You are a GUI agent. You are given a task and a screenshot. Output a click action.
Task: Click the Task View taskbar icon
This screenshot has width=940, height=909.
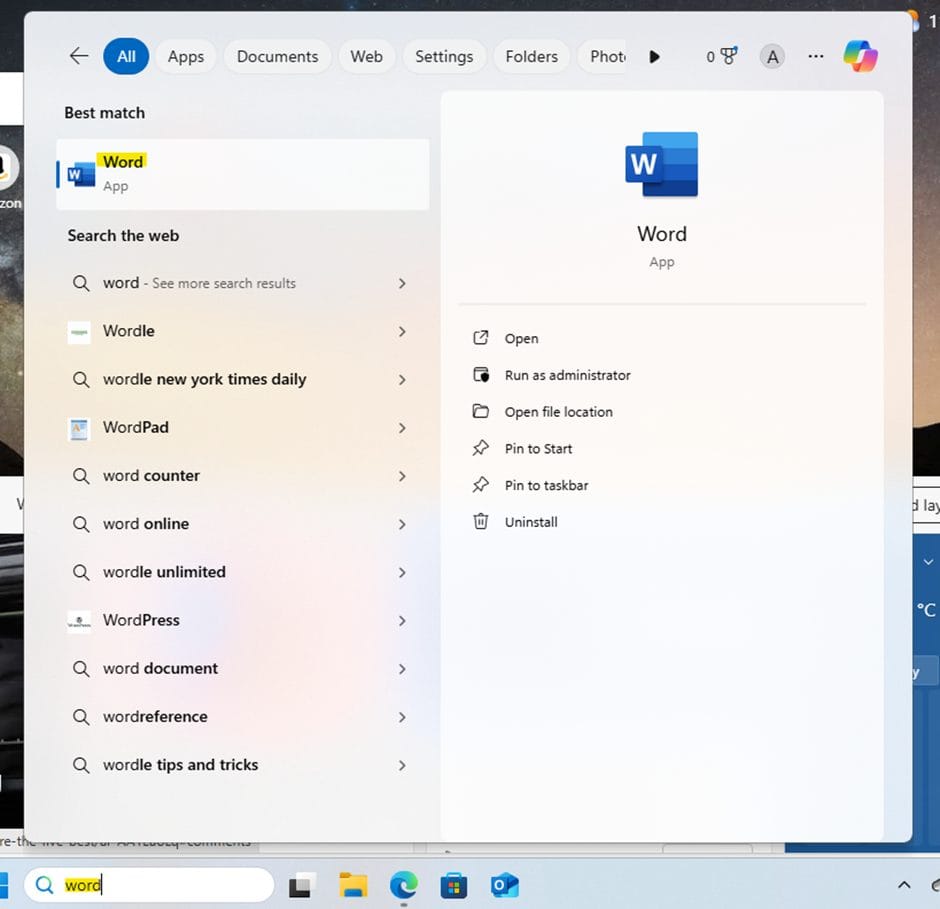click(x=301, y=885)
